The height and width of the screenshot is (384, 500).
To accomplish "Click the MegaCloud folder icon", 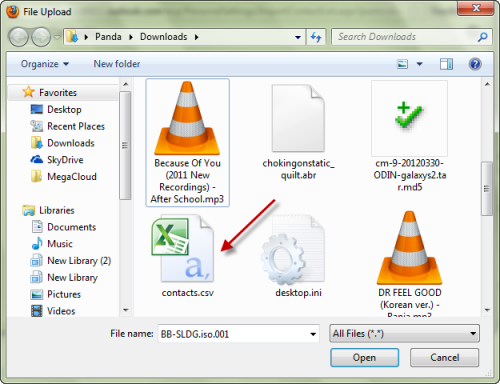I will (x=37, y=176).
